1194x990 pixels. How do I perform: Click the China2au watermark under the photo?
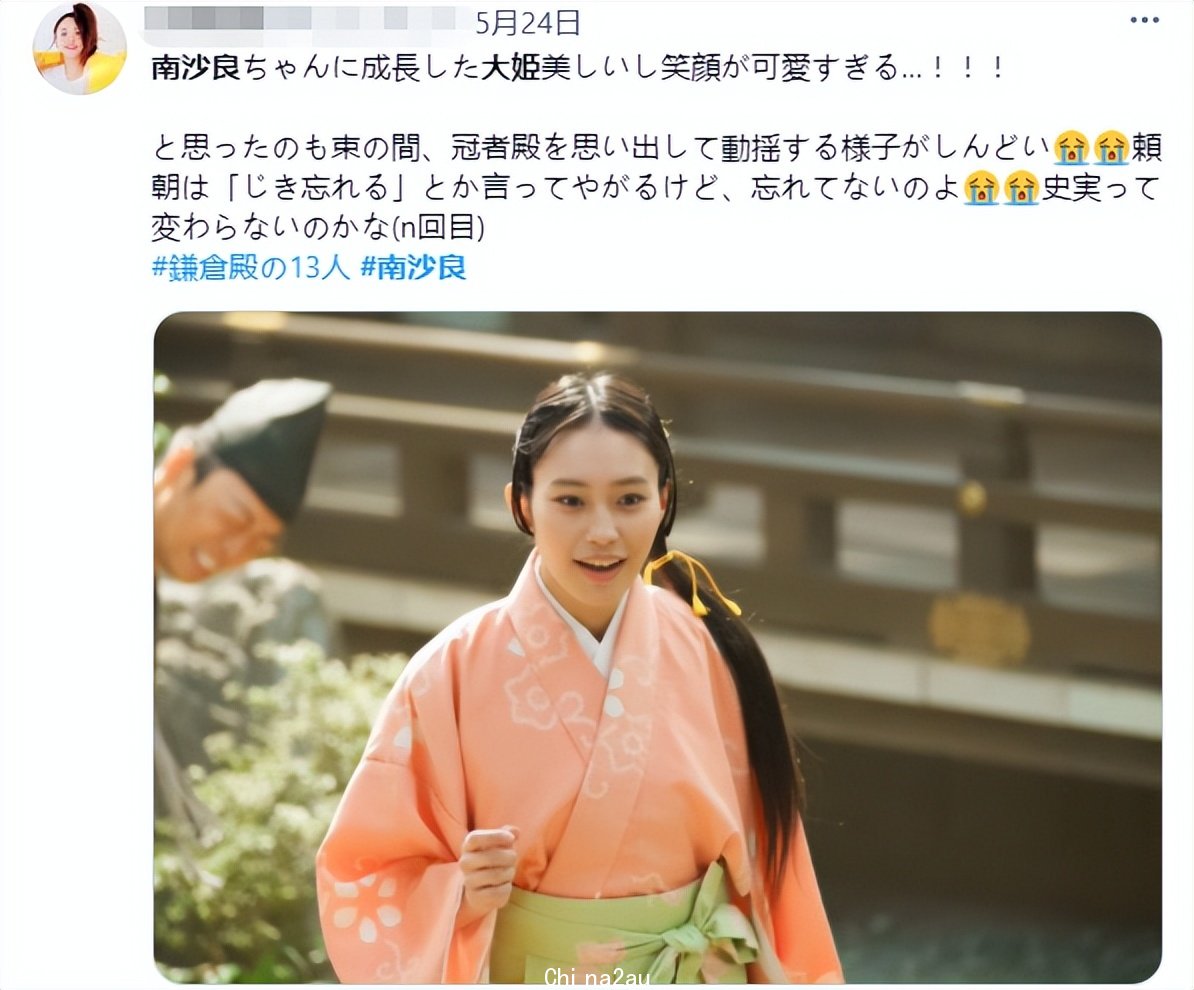tap(597, 976)
